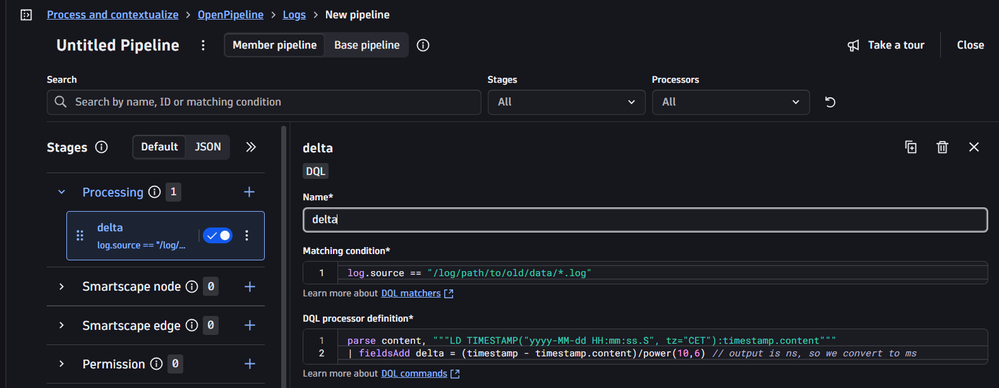Navigate to the OpenPipeline breadcrumb
Image resolution: width=999 pixels, height=388 pixels.
230,15
